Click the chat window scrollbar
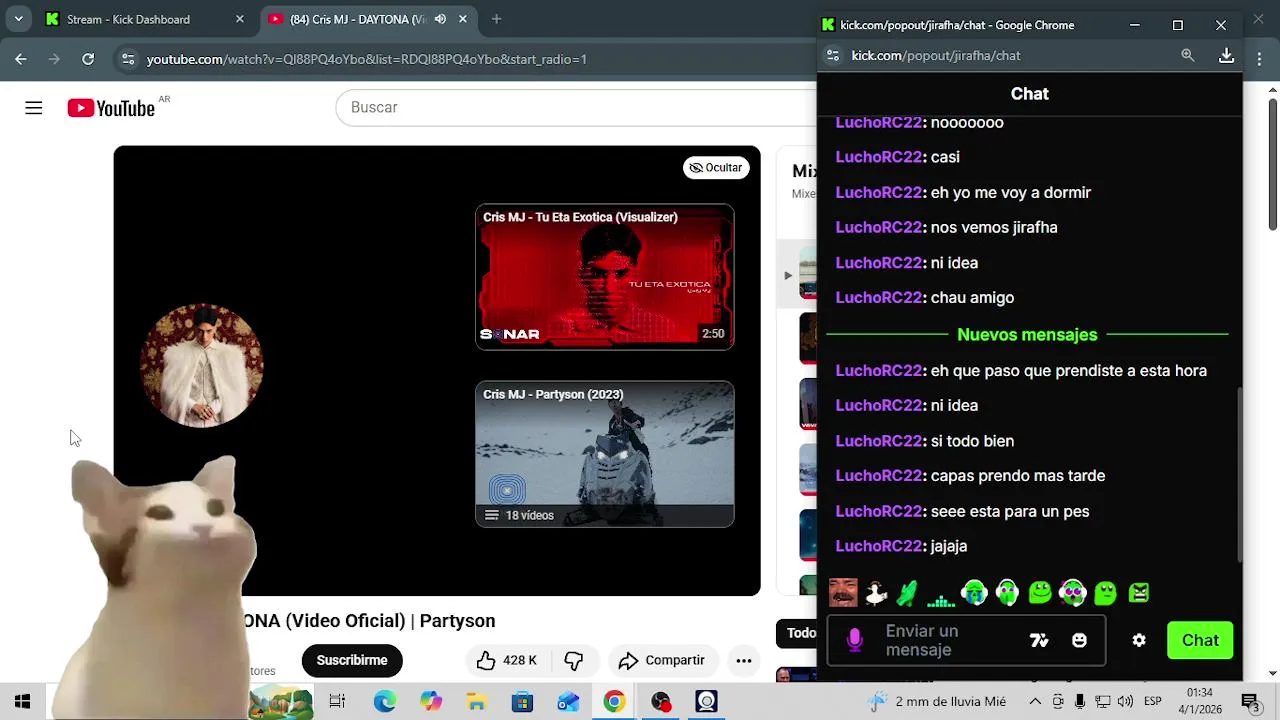 1241,475
